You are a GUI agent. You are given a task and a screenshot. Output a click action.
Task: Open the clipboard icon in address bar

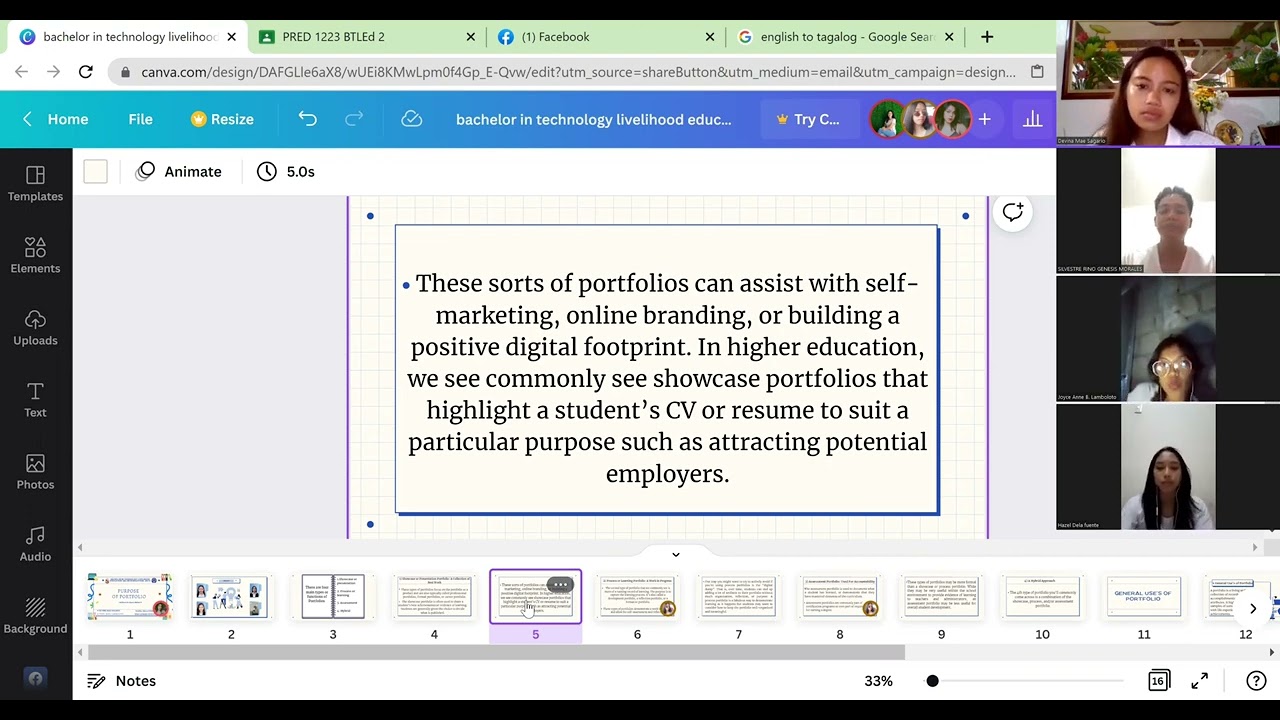pyautogui.click(x=1037, y=72)
